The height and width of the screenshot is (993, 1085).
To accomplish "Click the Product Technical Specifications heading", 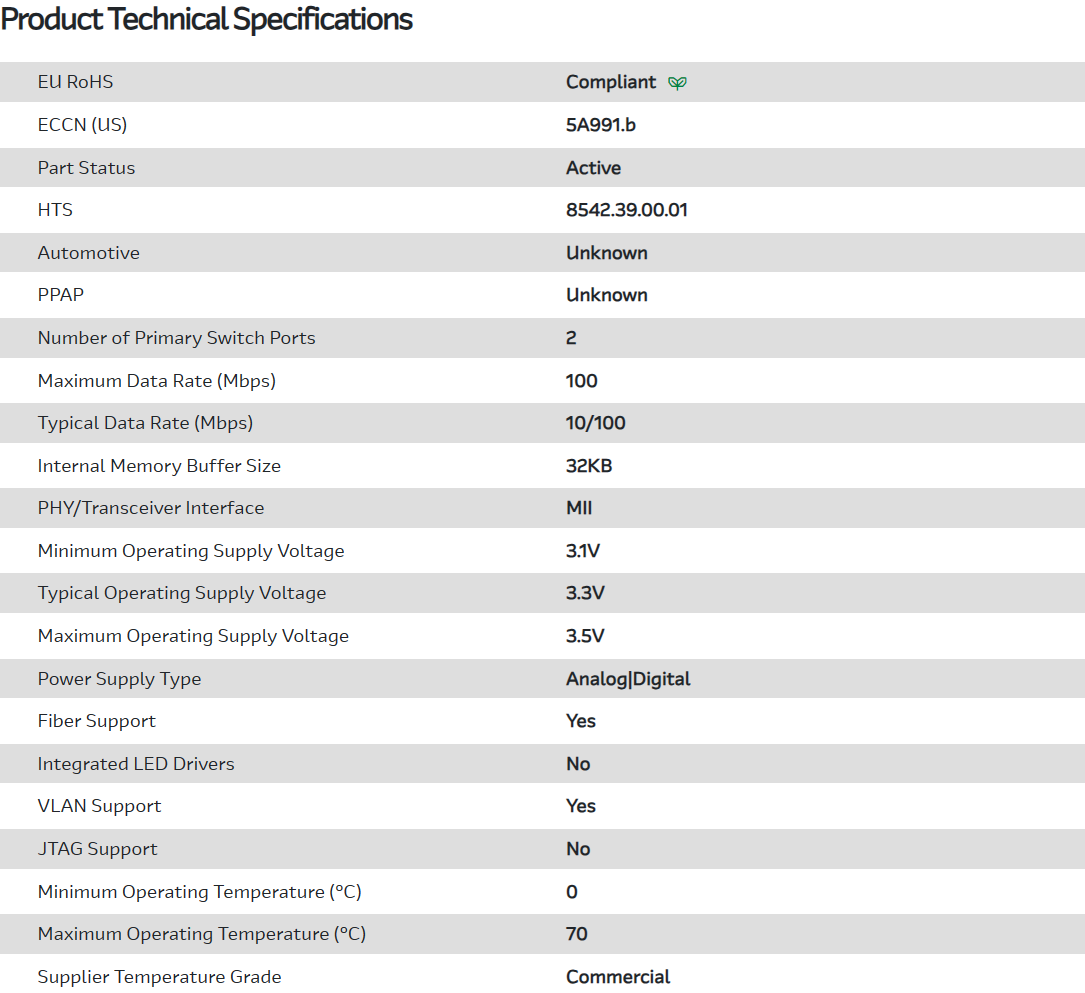I will (207, 20).
